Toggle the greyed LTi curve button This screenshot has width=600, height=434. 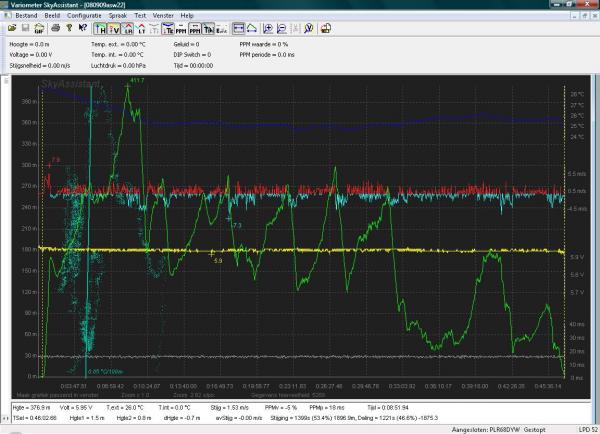pos(154,29)
